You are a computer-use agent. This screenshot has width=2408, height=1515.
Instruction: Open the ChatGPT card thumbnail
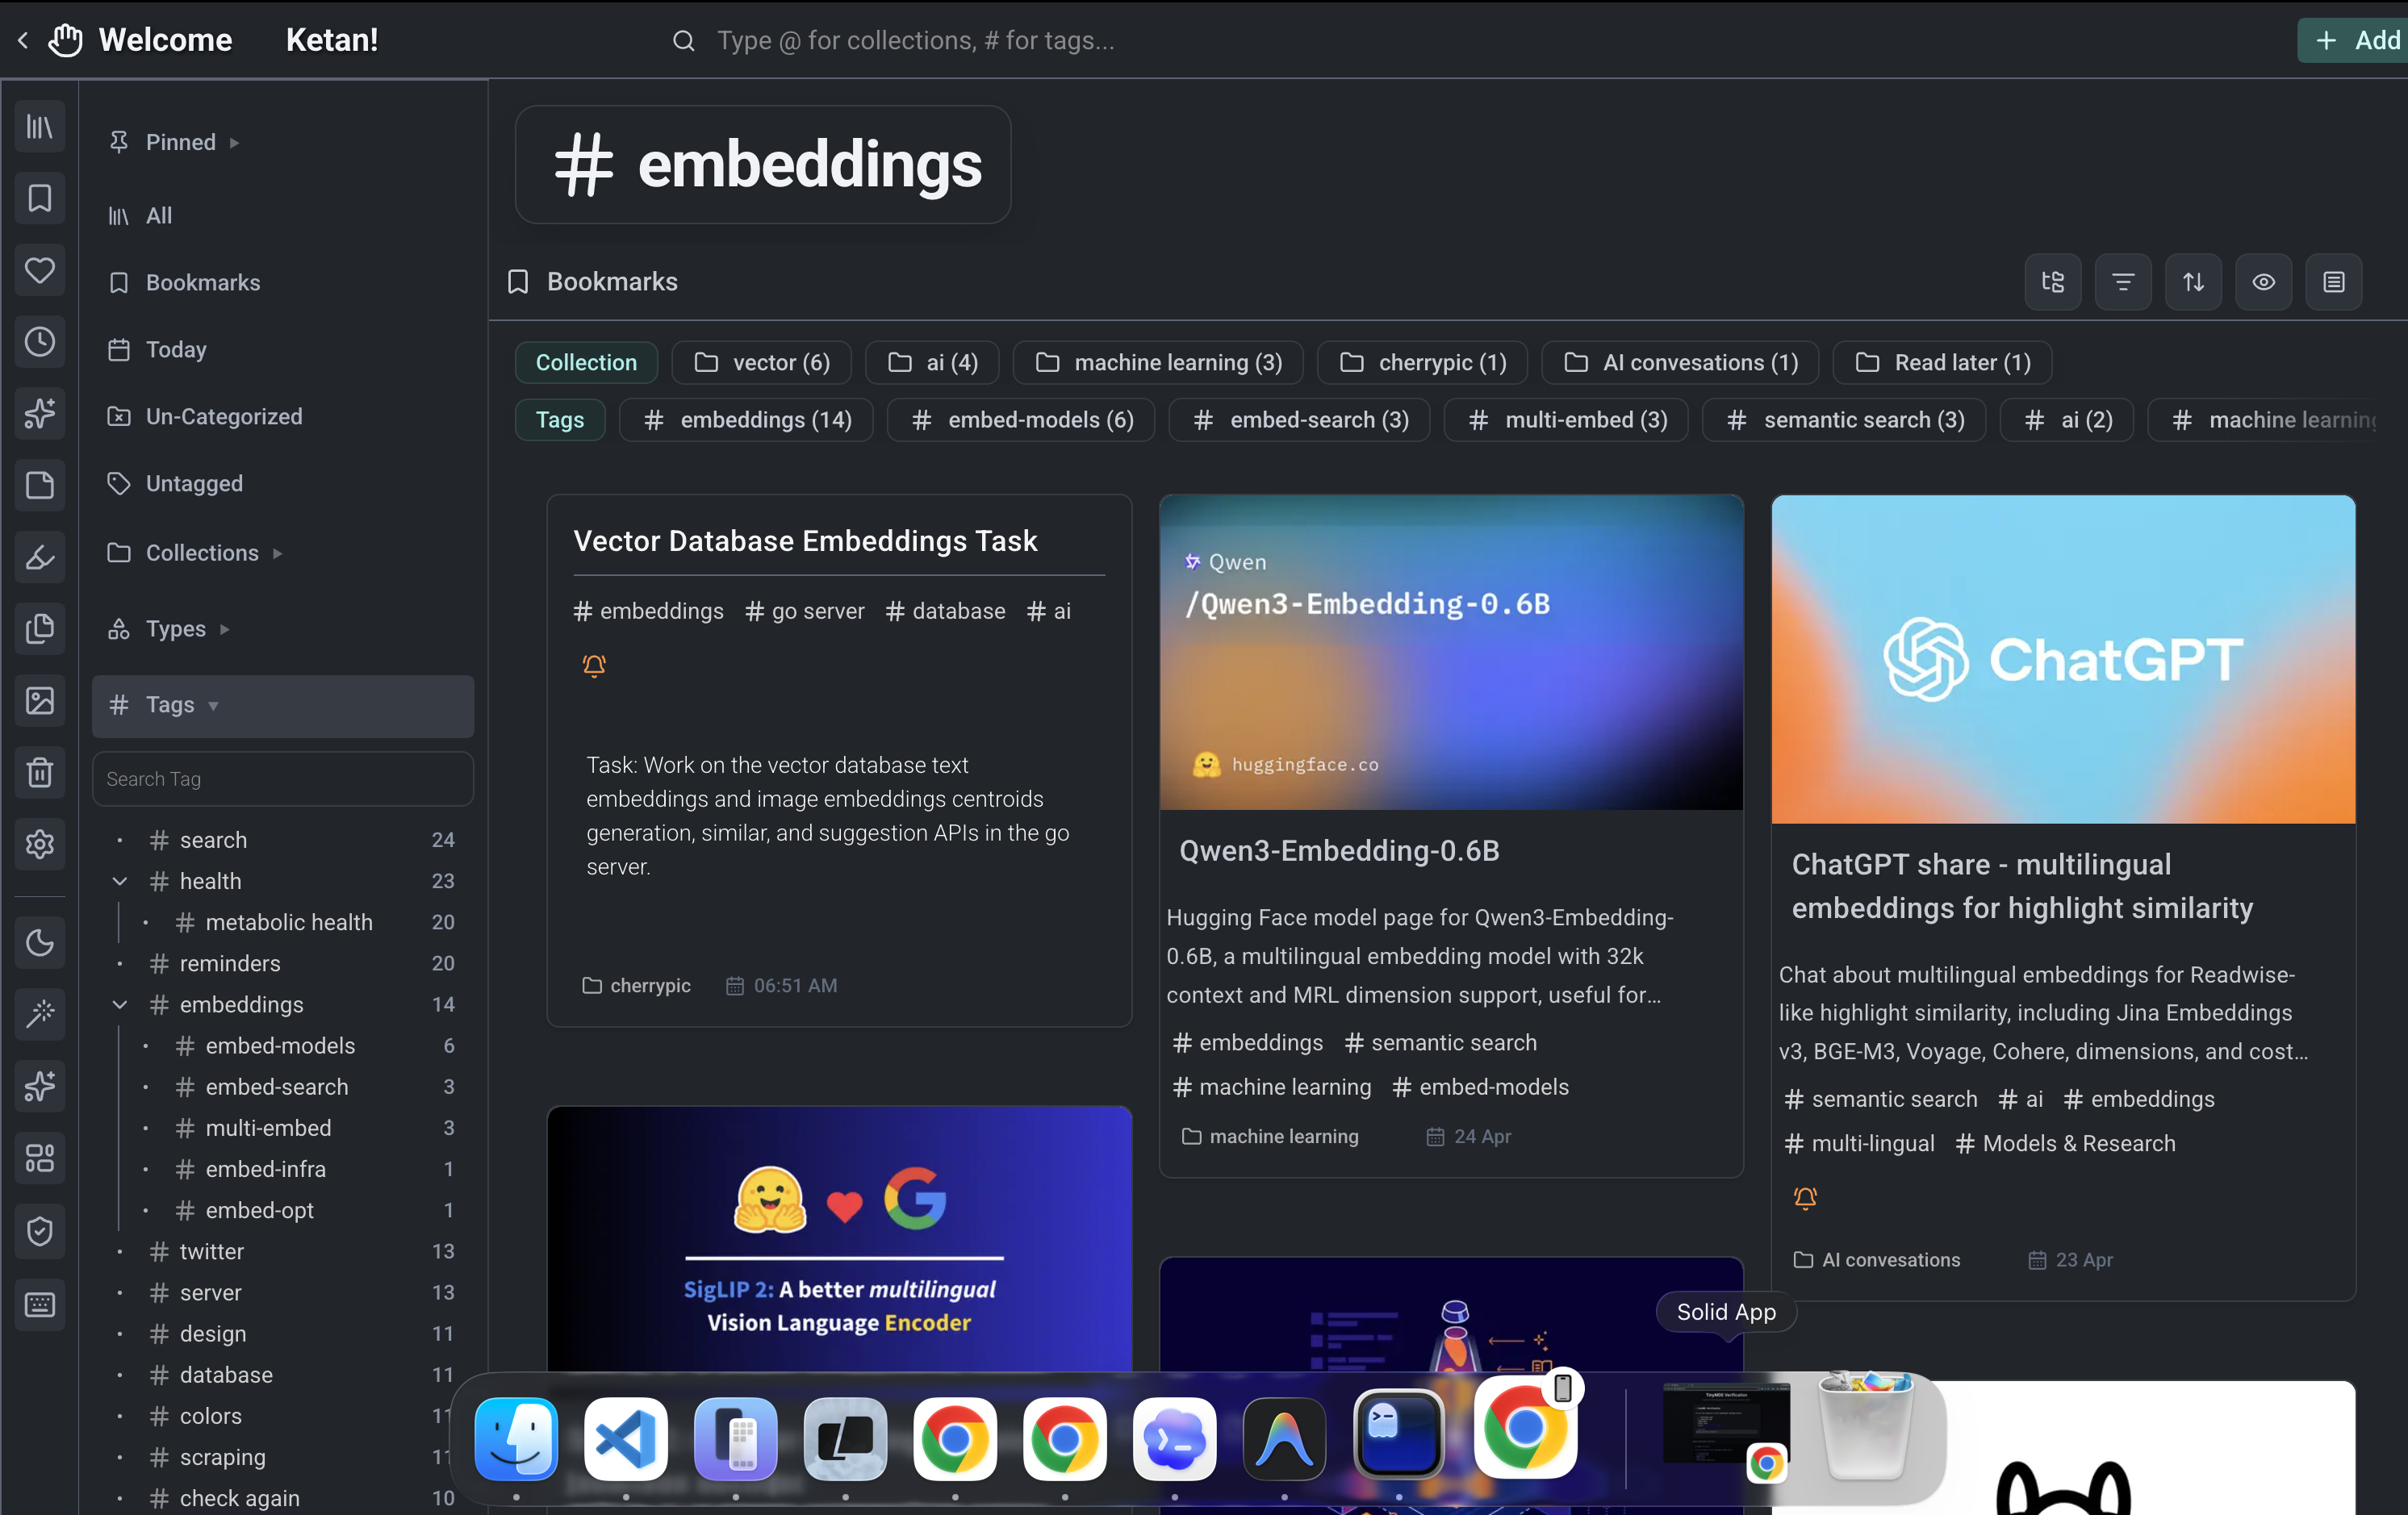coord(2063,659)
